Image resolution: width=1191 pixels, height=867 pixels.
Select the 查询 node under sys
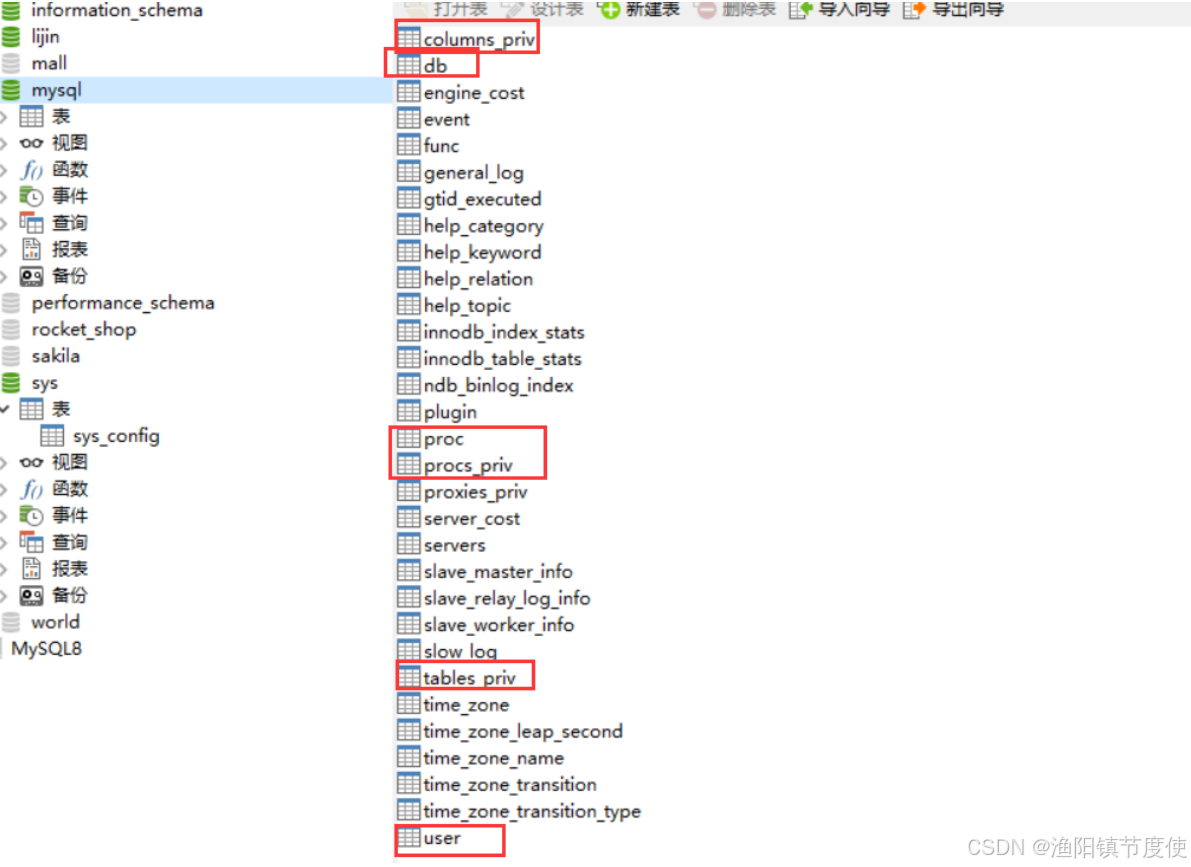[70, 543]
